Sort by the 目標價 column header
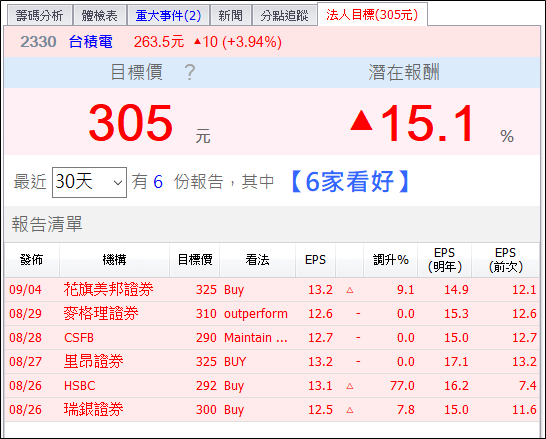 click(x=195, y=260)
